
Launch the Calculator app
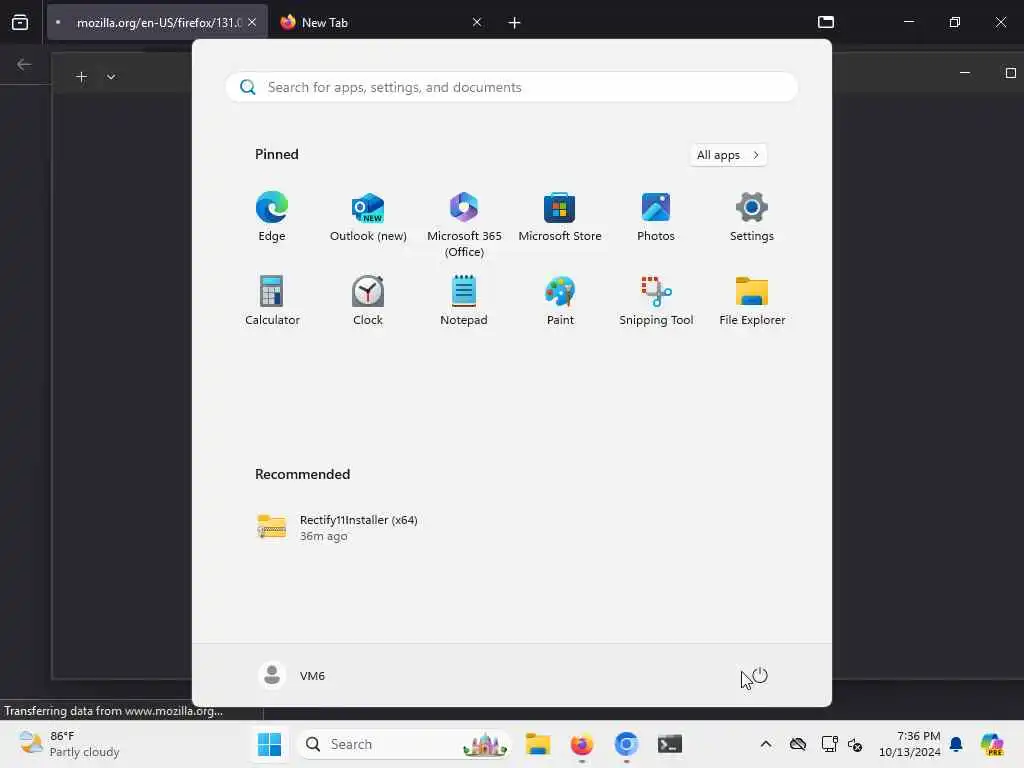tap(272, 300)
